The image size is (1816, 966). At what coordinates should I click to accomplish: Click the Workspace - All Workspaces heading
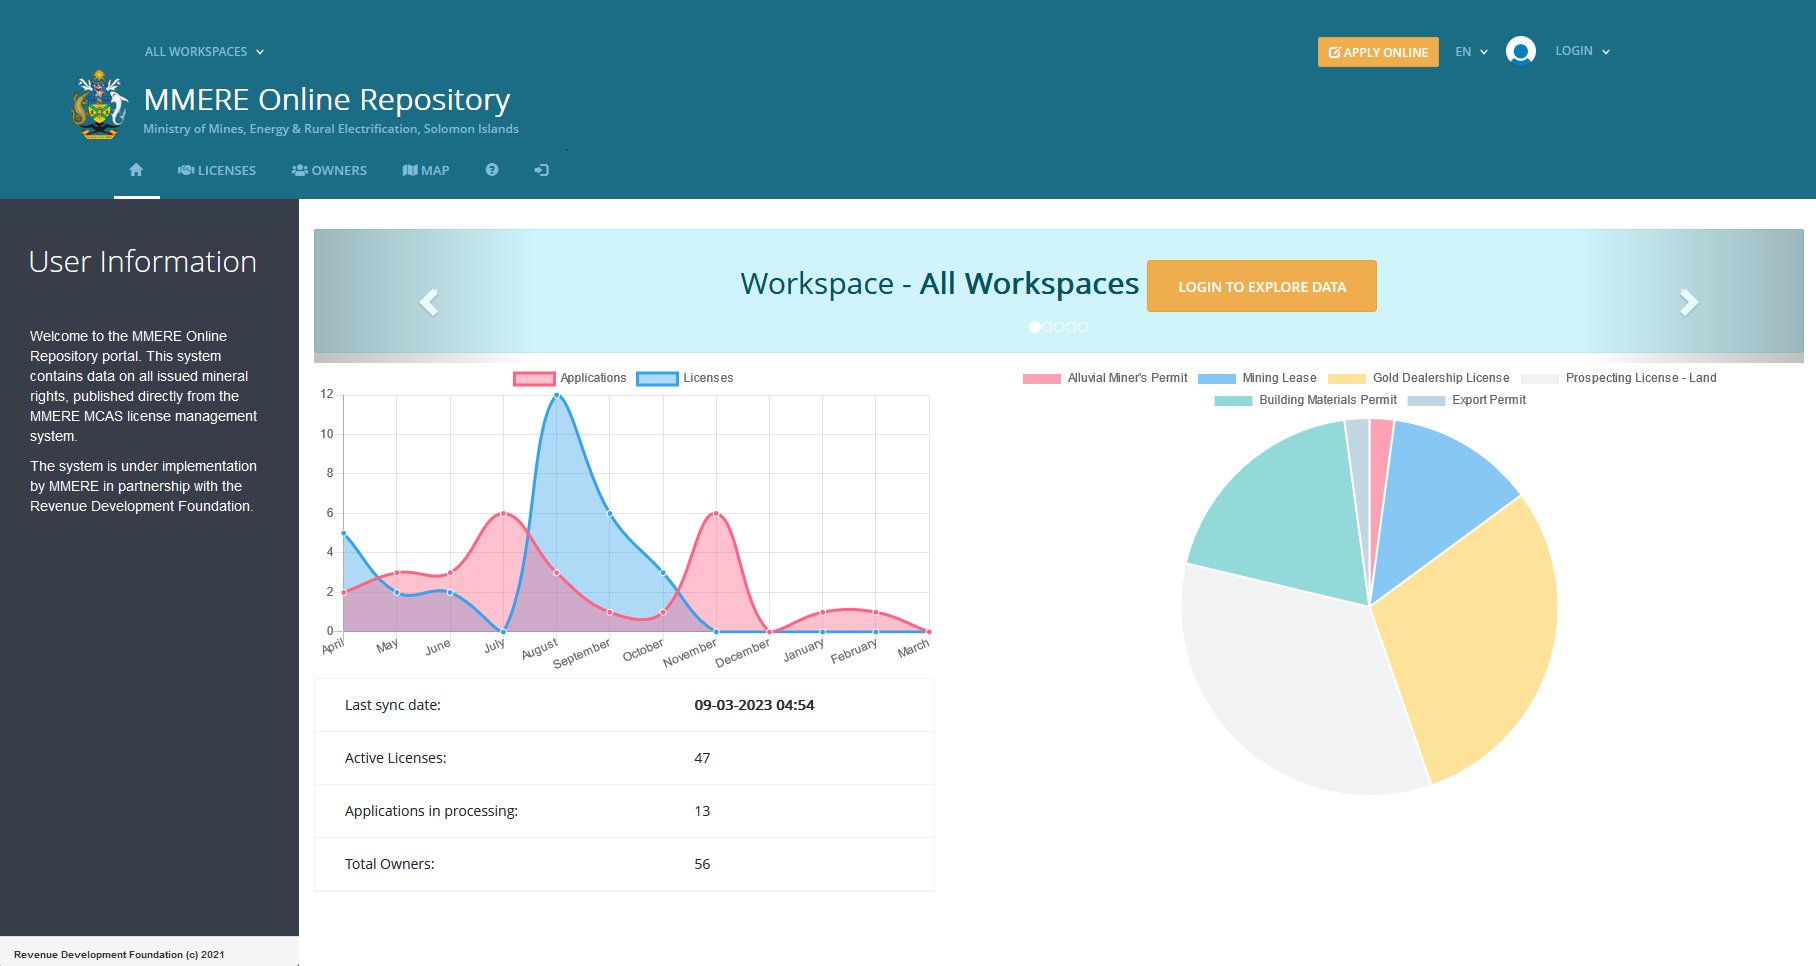939,284
